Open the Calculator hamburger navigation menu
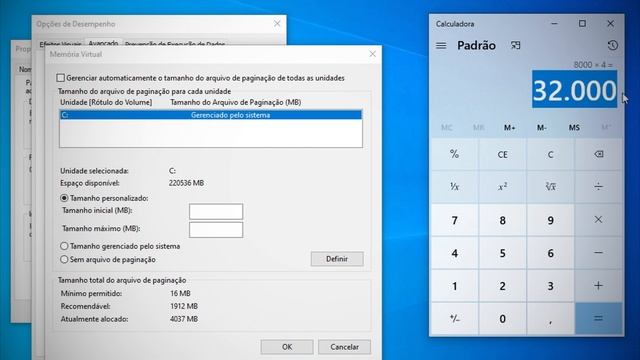Image resolution: width=640 pixels, height=360 pixels. pyautogui.click(x=441, y=45)
